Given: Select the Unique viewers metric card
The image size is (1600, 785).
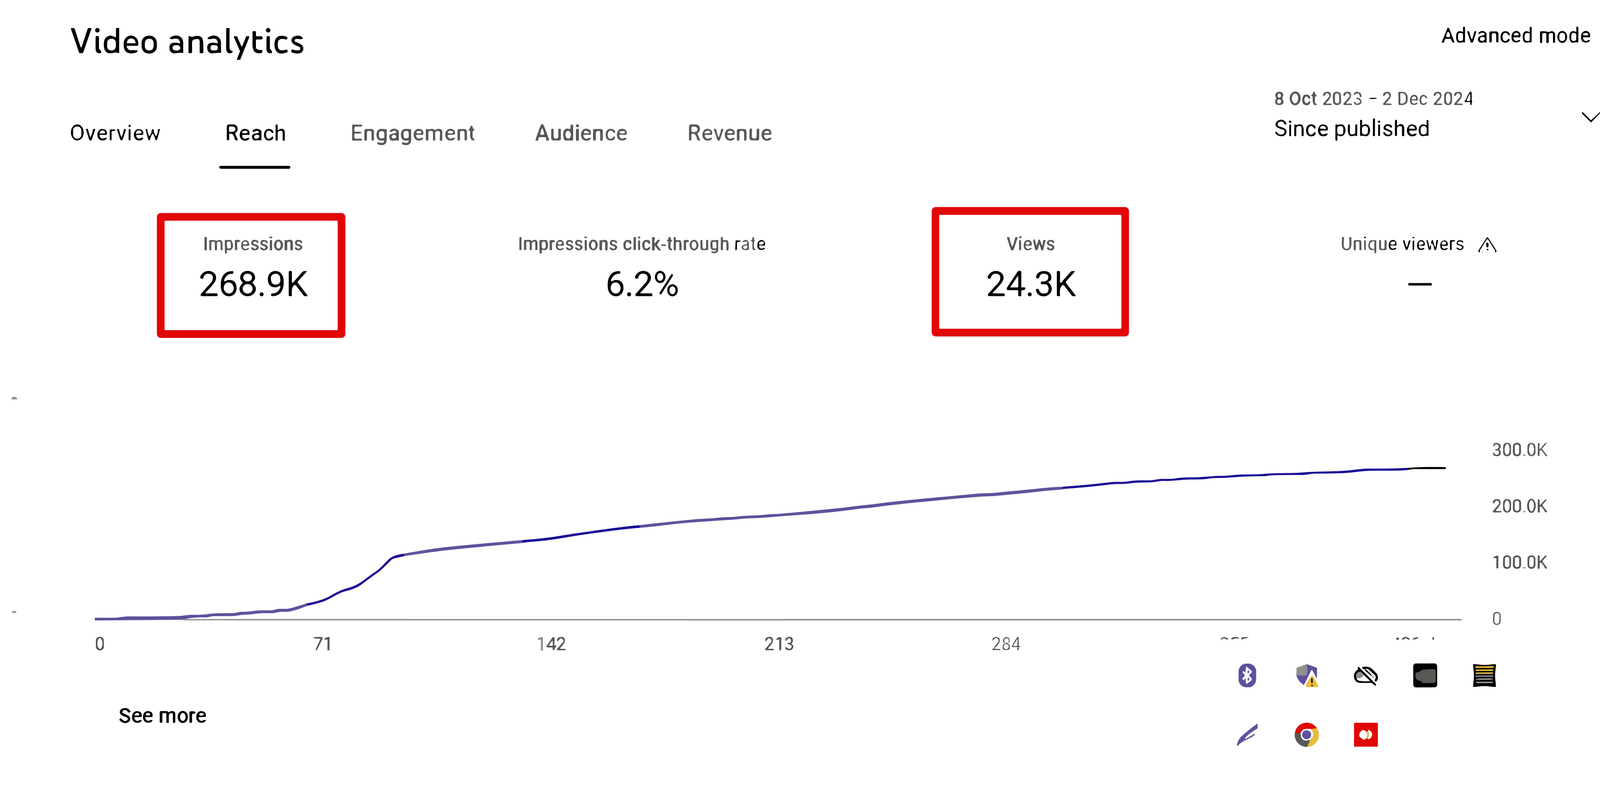Looking at the screenshot, I should click(1419, 266).
